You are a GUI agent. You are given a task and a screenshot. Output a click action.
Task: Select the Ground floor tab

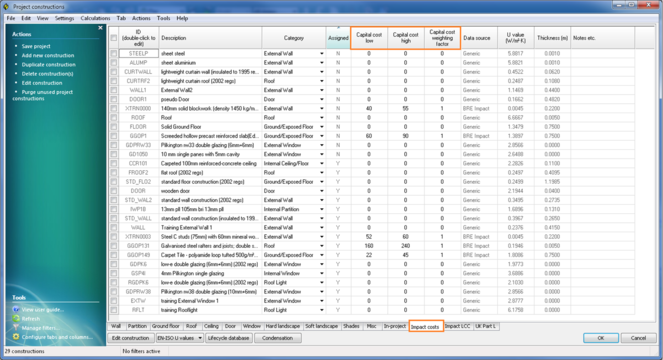tap(166, 326)
